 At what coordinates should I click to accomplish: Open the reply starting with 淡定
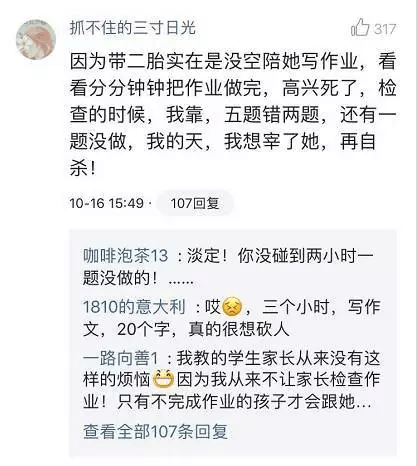click(228, 267)
